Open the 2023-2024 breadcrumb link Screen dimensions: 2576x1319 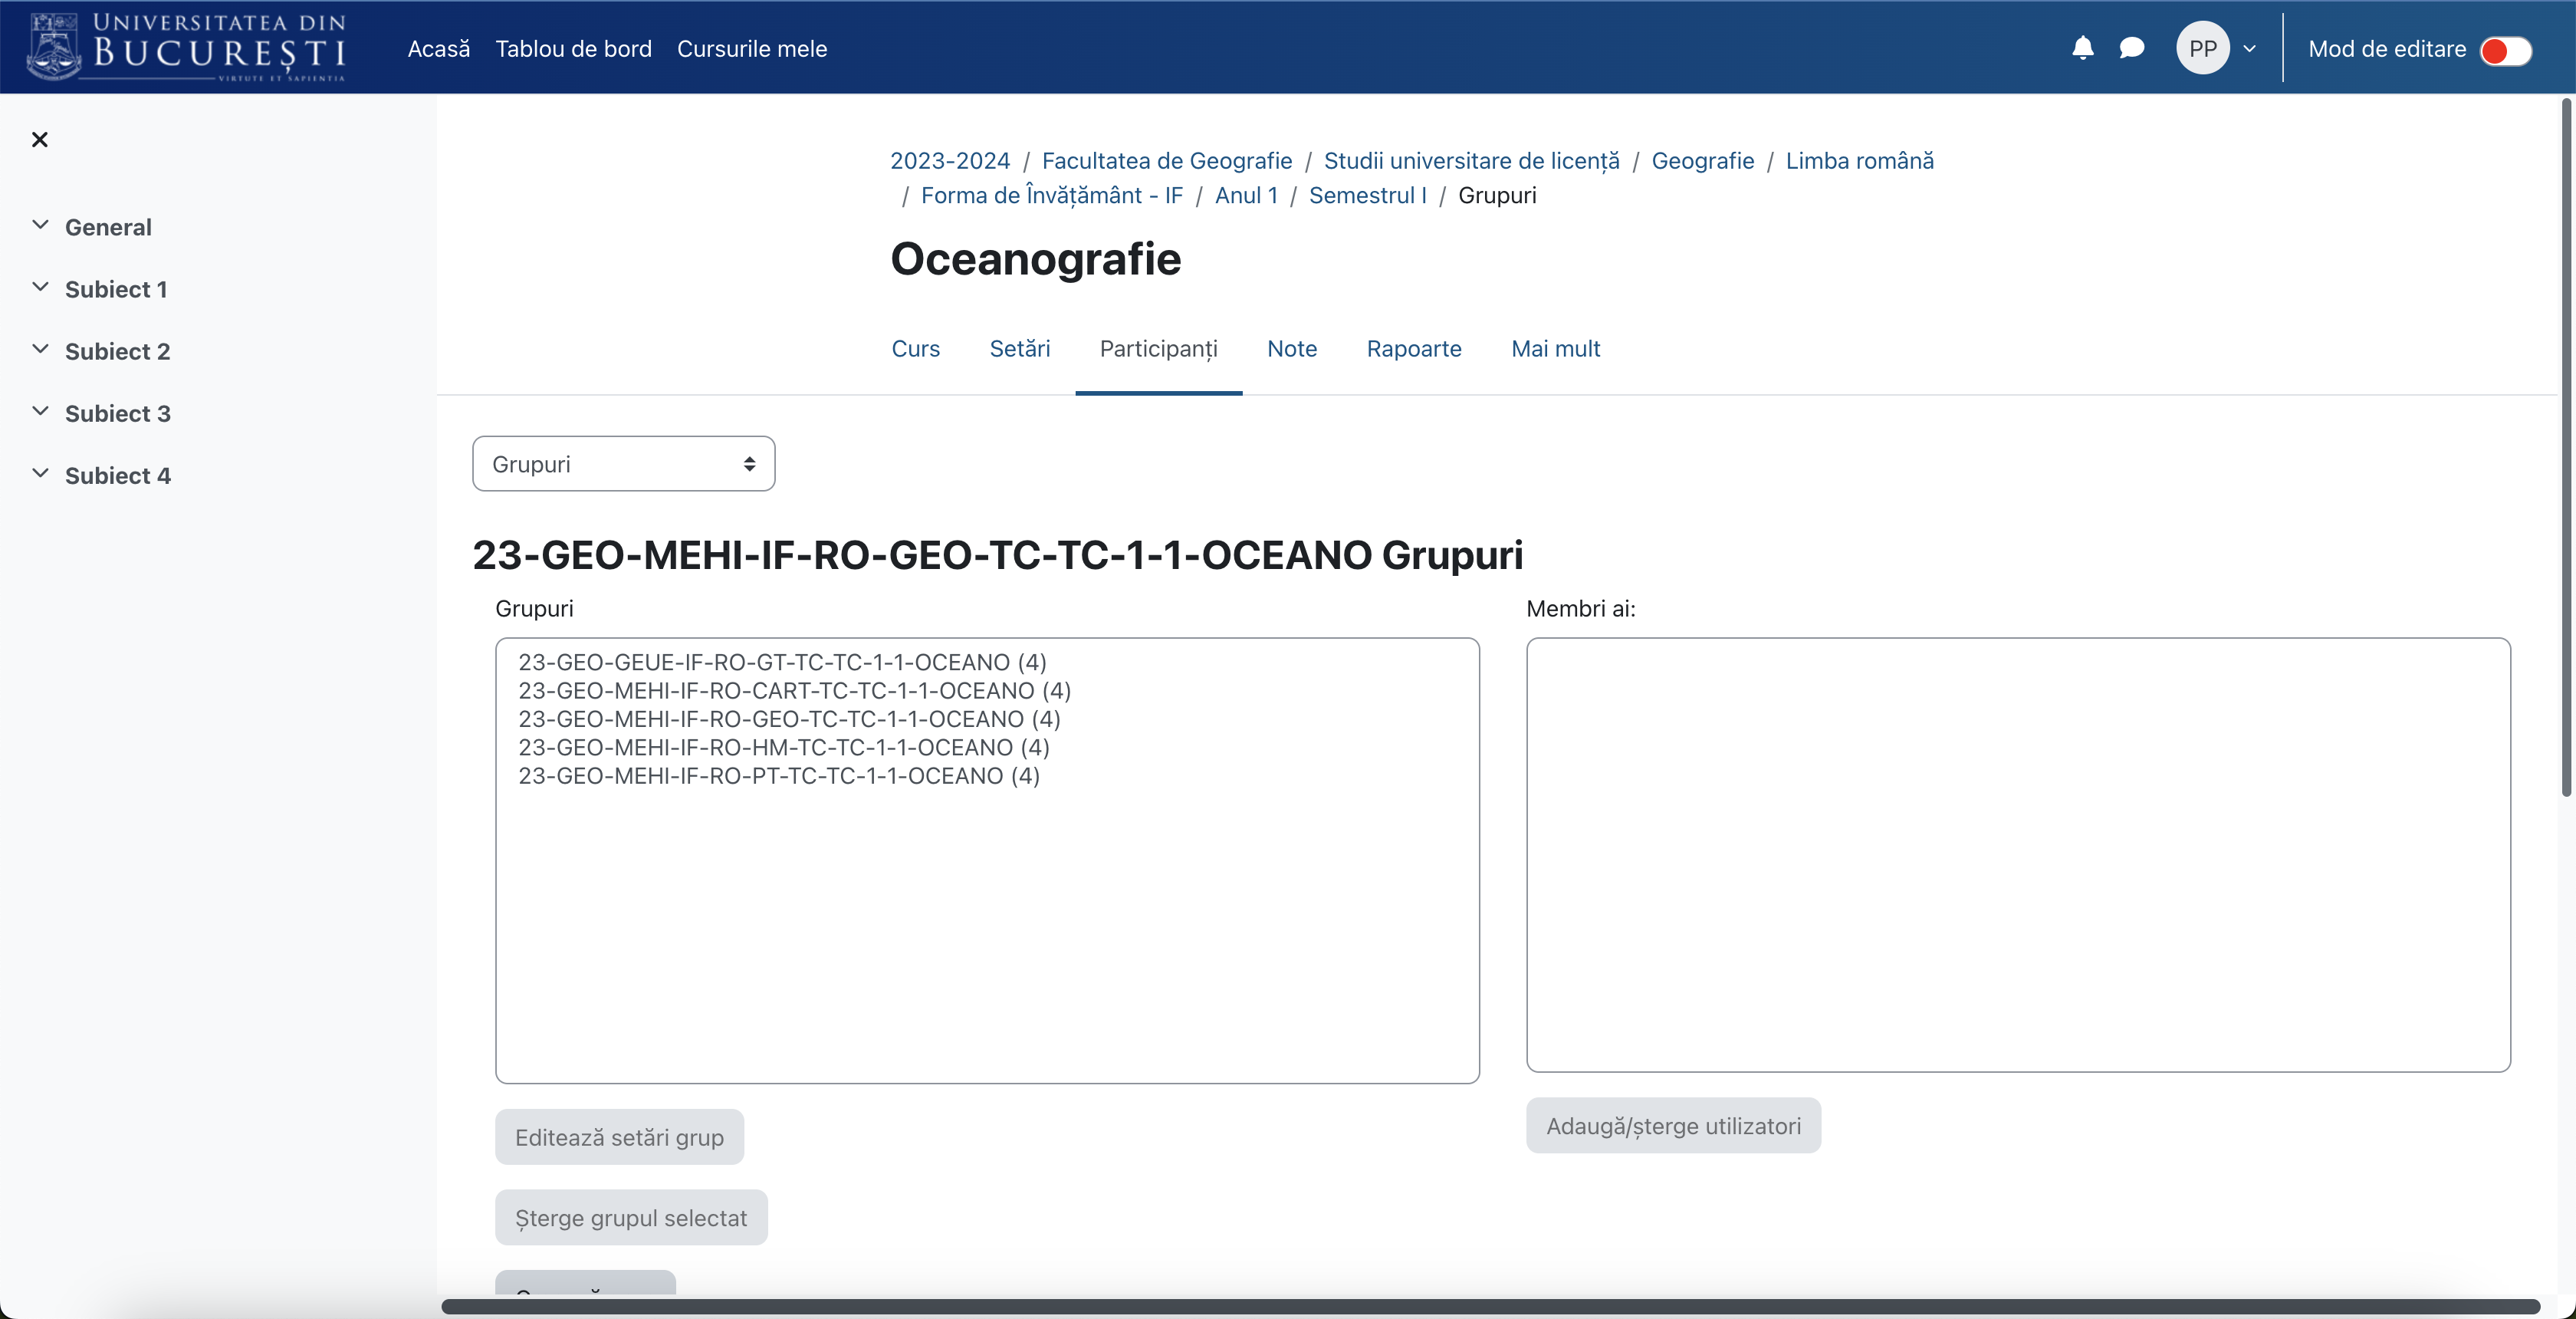(x=950, y=160)
